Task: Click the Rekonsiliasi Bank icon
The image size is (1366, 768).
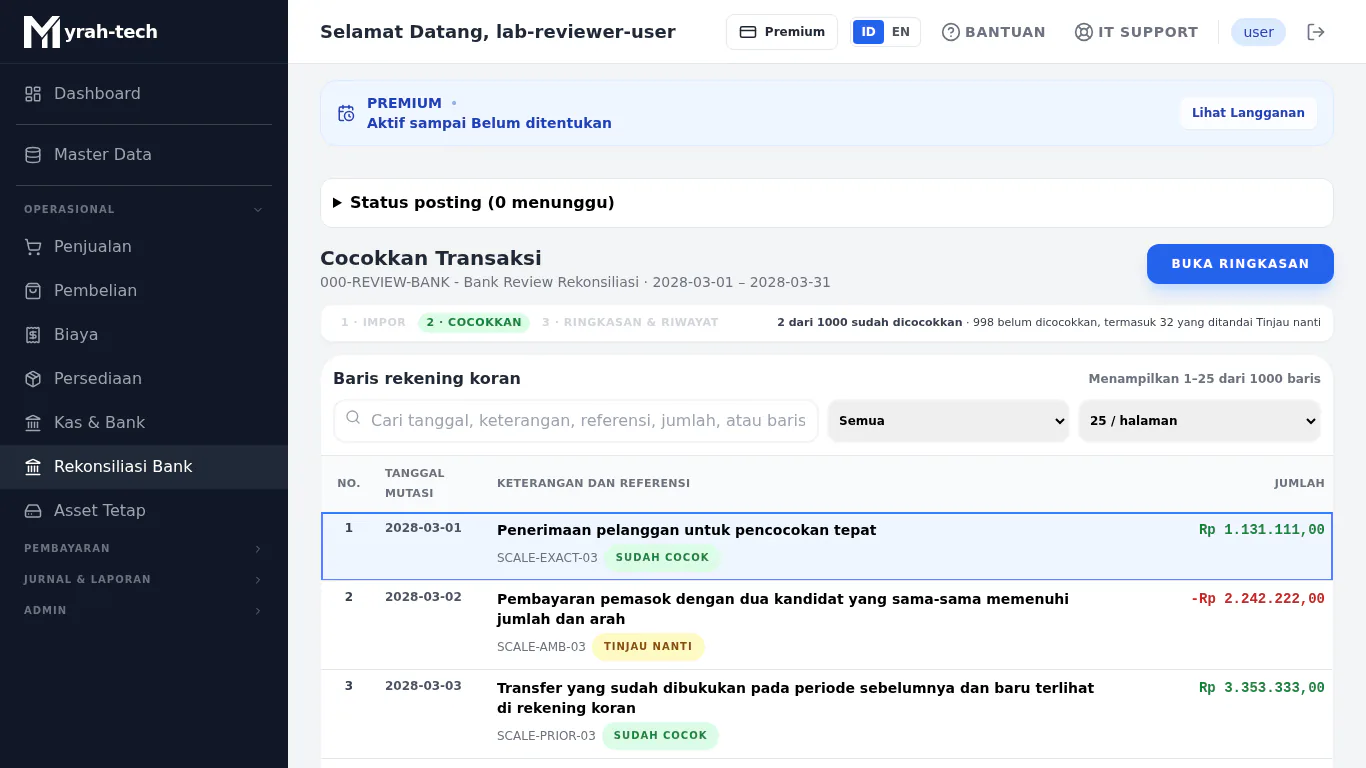Action: point(33,467)
